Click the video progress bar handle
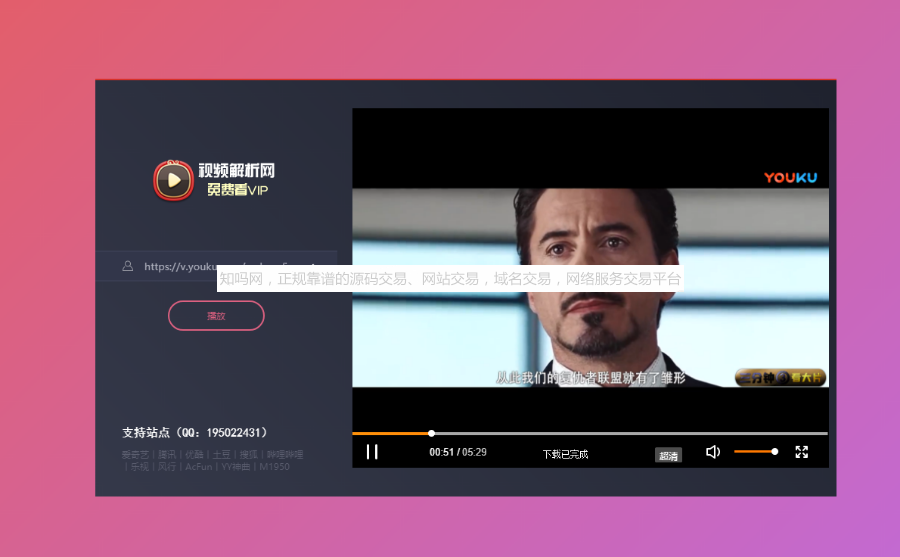This screenshot has width=900, height=557. pyautogui.click(x=432, y=434)
